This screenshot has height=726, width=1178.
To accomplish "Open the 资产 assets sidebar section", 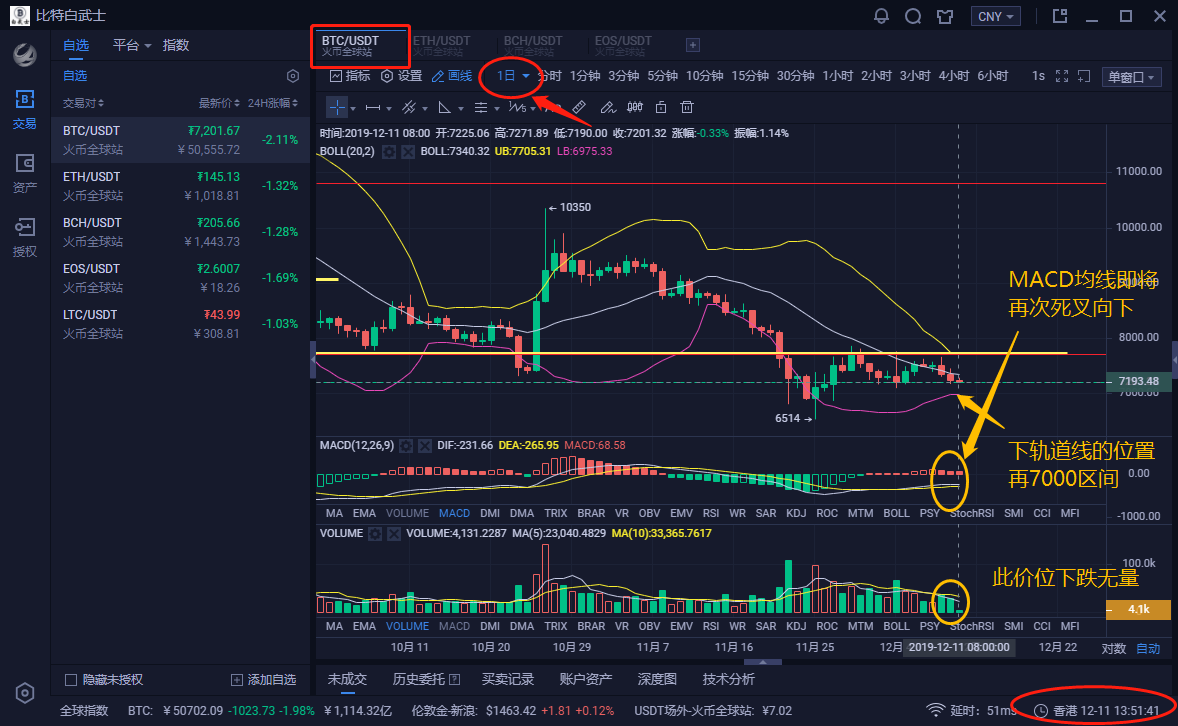I will (25, 172).
